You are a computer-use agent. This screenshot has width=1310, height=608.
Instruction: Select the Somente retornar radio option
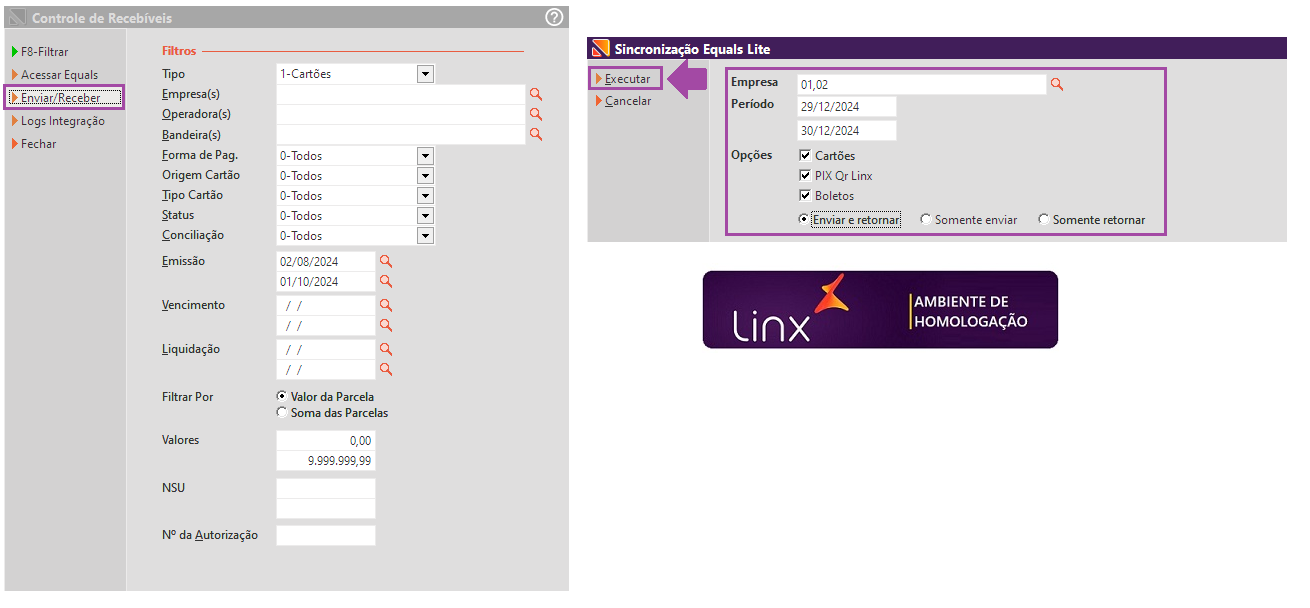tap(1044, 219)
